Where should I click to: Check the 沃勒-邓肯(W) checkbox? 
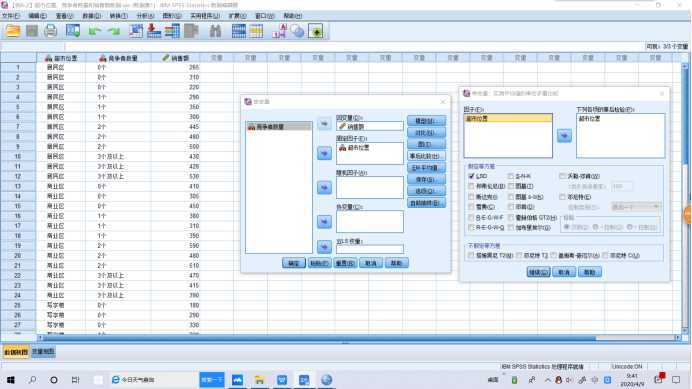pos(563,176)
